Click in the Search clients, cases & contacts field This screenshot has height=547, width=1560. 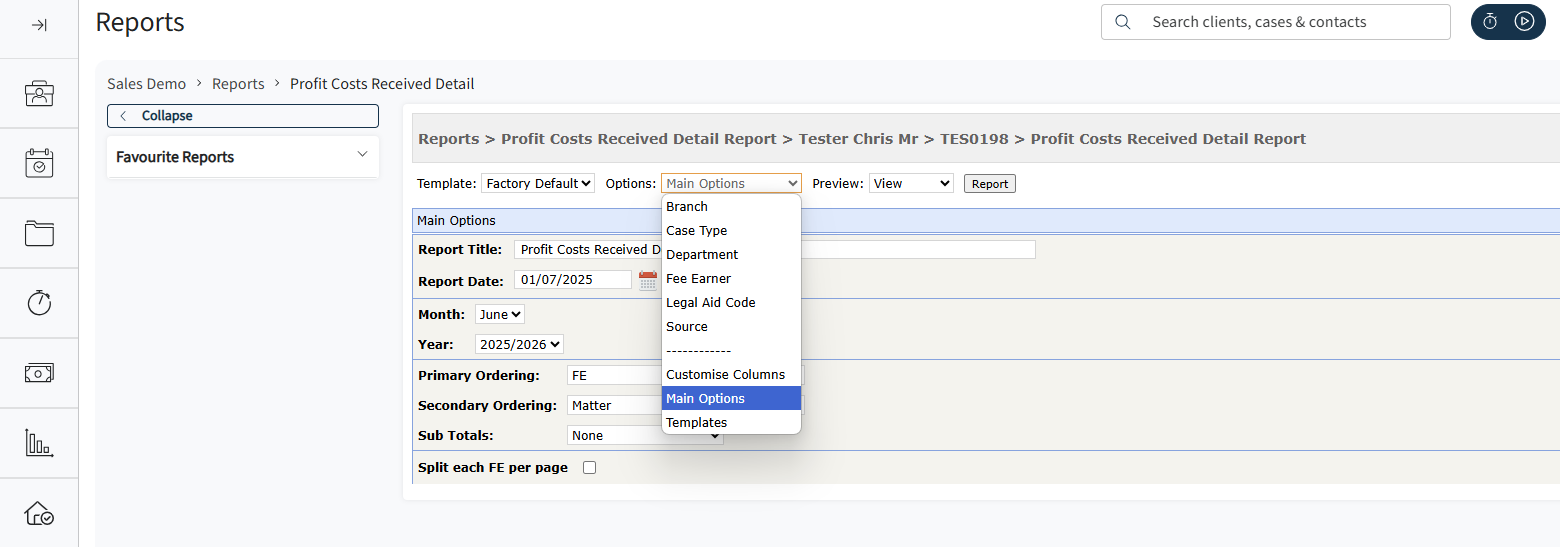pos(1276,22)
